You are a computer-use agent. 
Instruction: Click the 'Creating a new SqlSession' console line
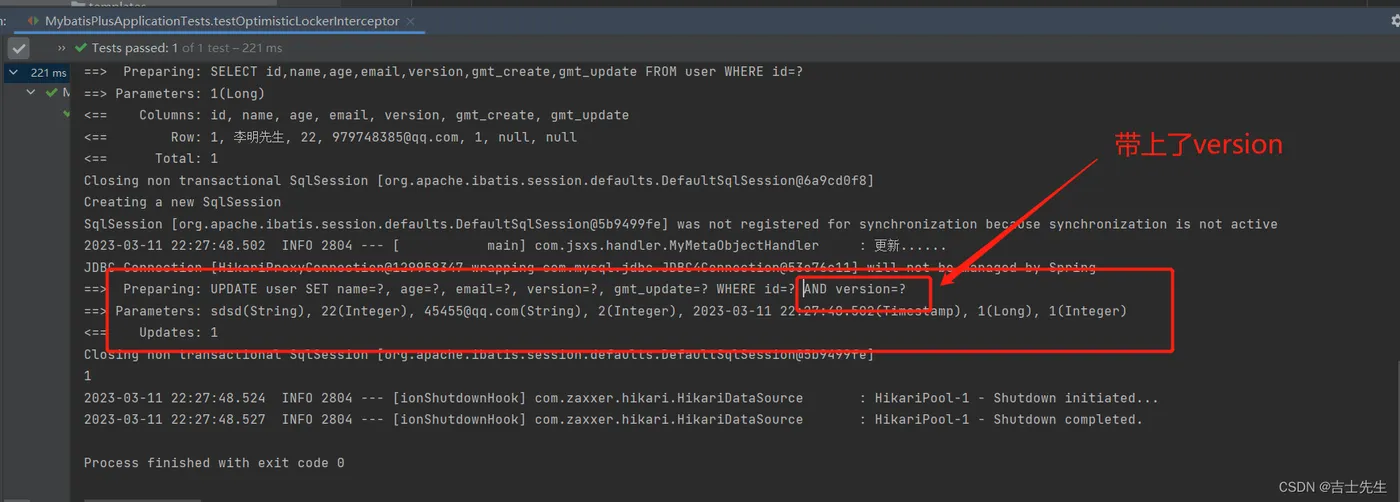pos(182,202)
